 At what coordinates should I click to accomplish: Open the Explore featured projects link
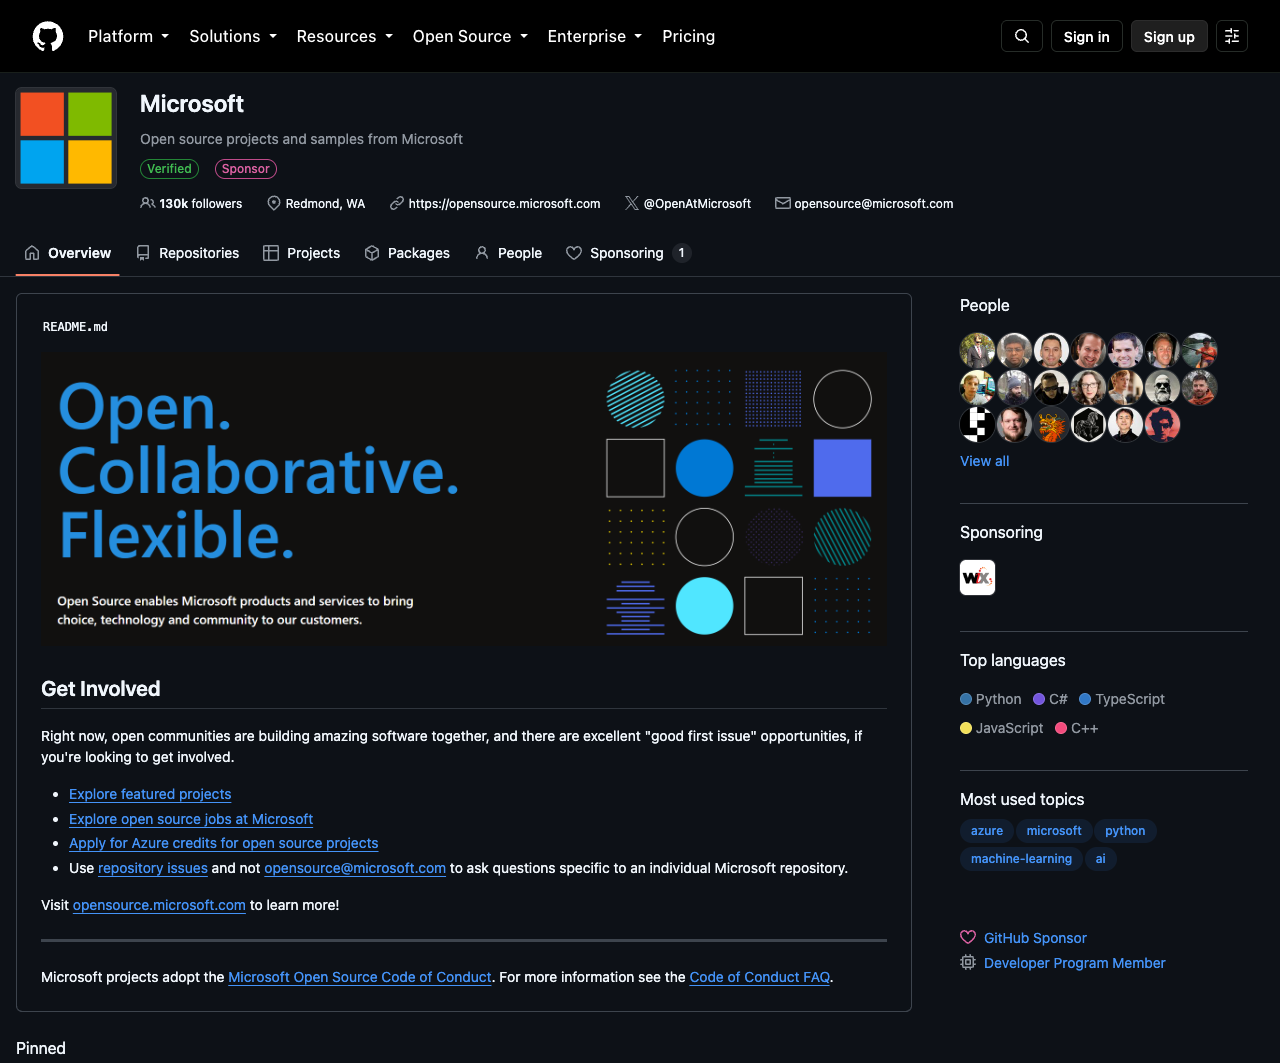coord(150,794)
